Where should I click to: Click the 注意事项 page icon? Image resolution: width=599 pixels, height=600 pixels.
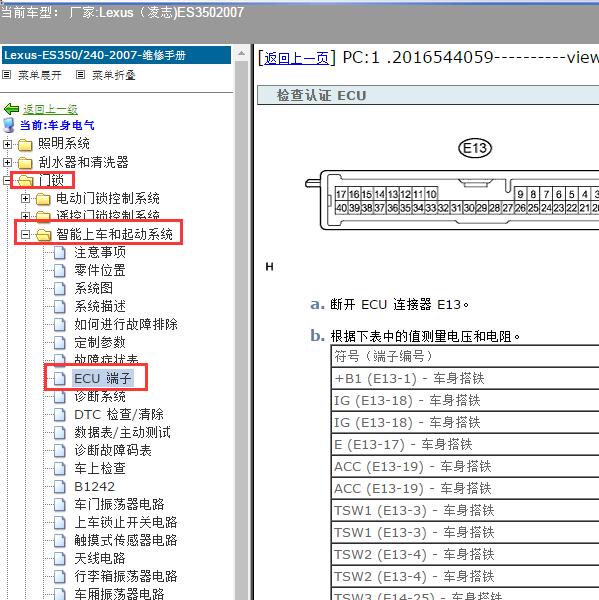[x=59, y=253]
